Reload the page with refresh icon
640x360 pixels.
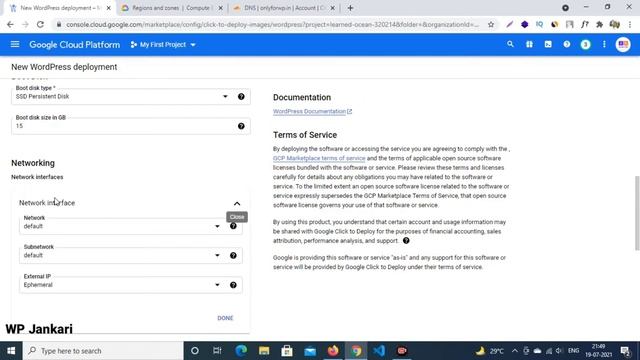[40, 24]
